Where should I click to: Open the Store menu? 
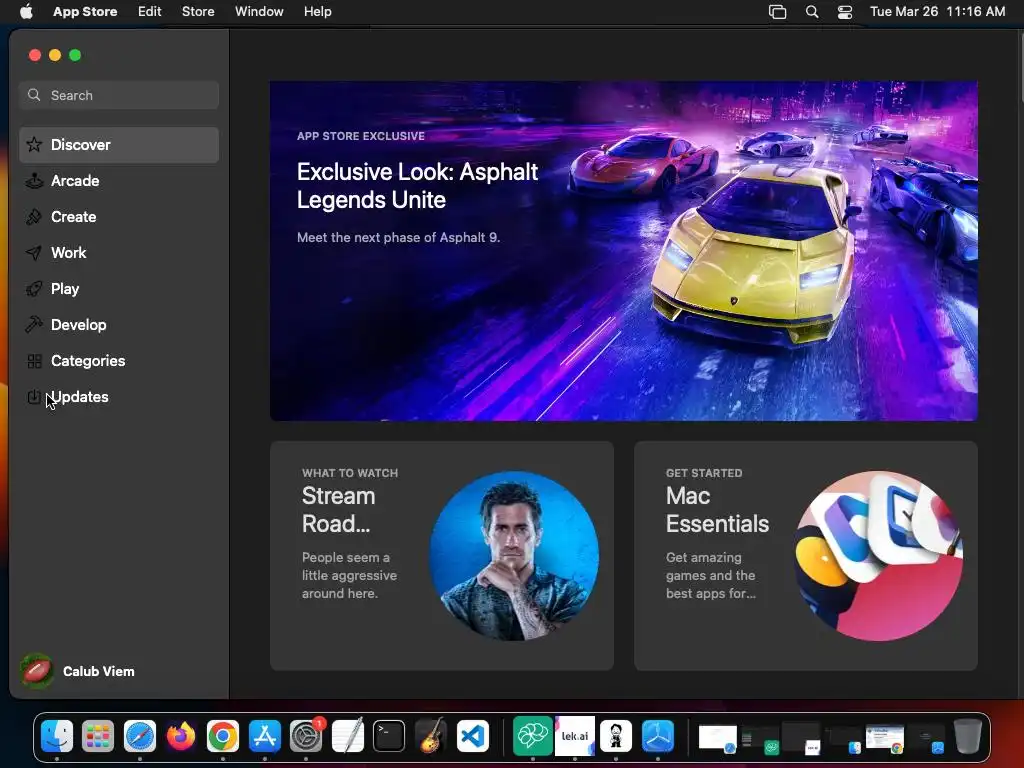point(198,12)
